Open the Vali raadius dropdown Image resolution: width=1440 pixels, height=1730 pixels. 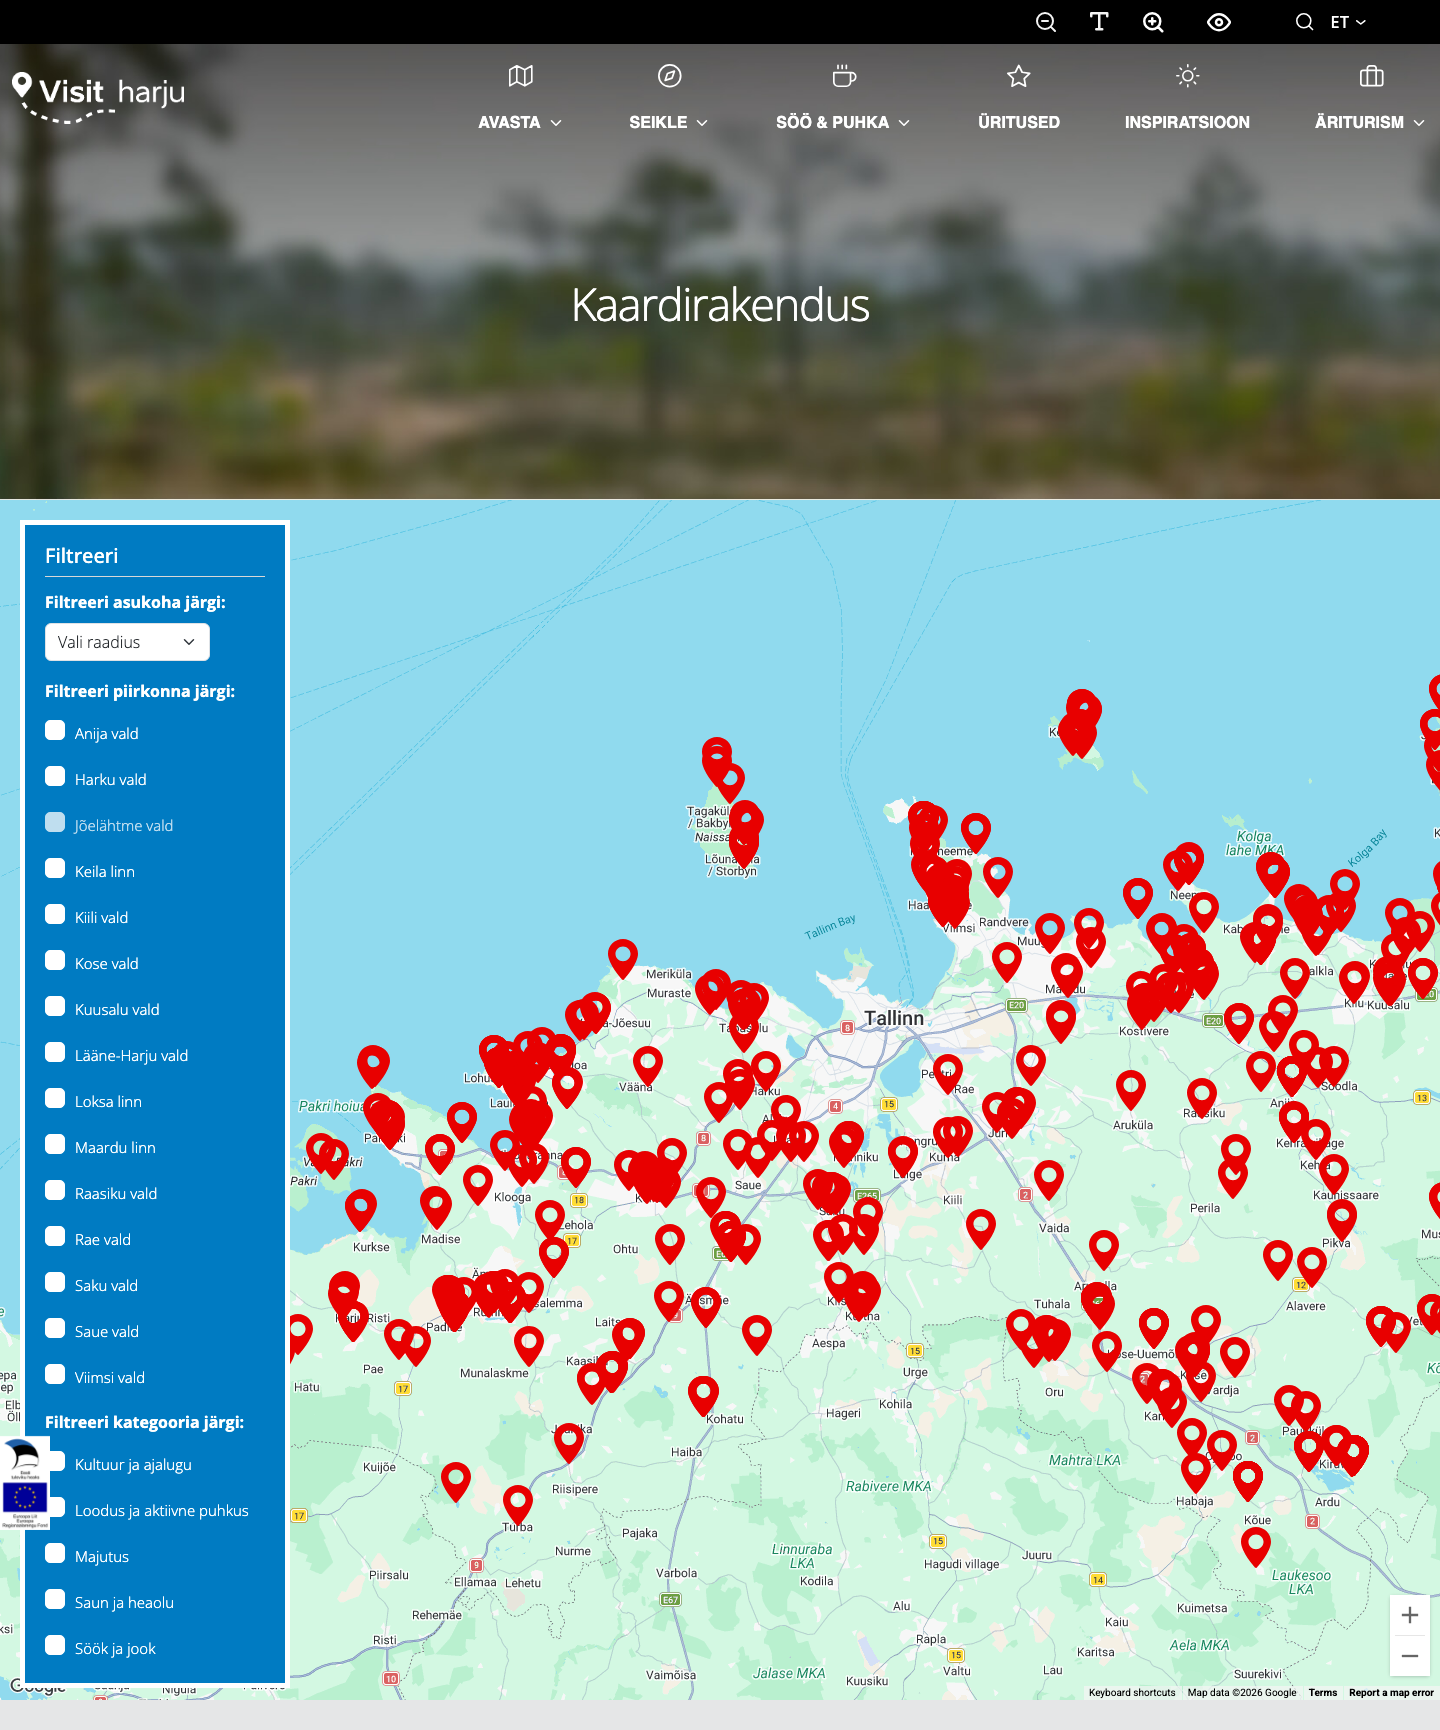(x=127, y=642)
